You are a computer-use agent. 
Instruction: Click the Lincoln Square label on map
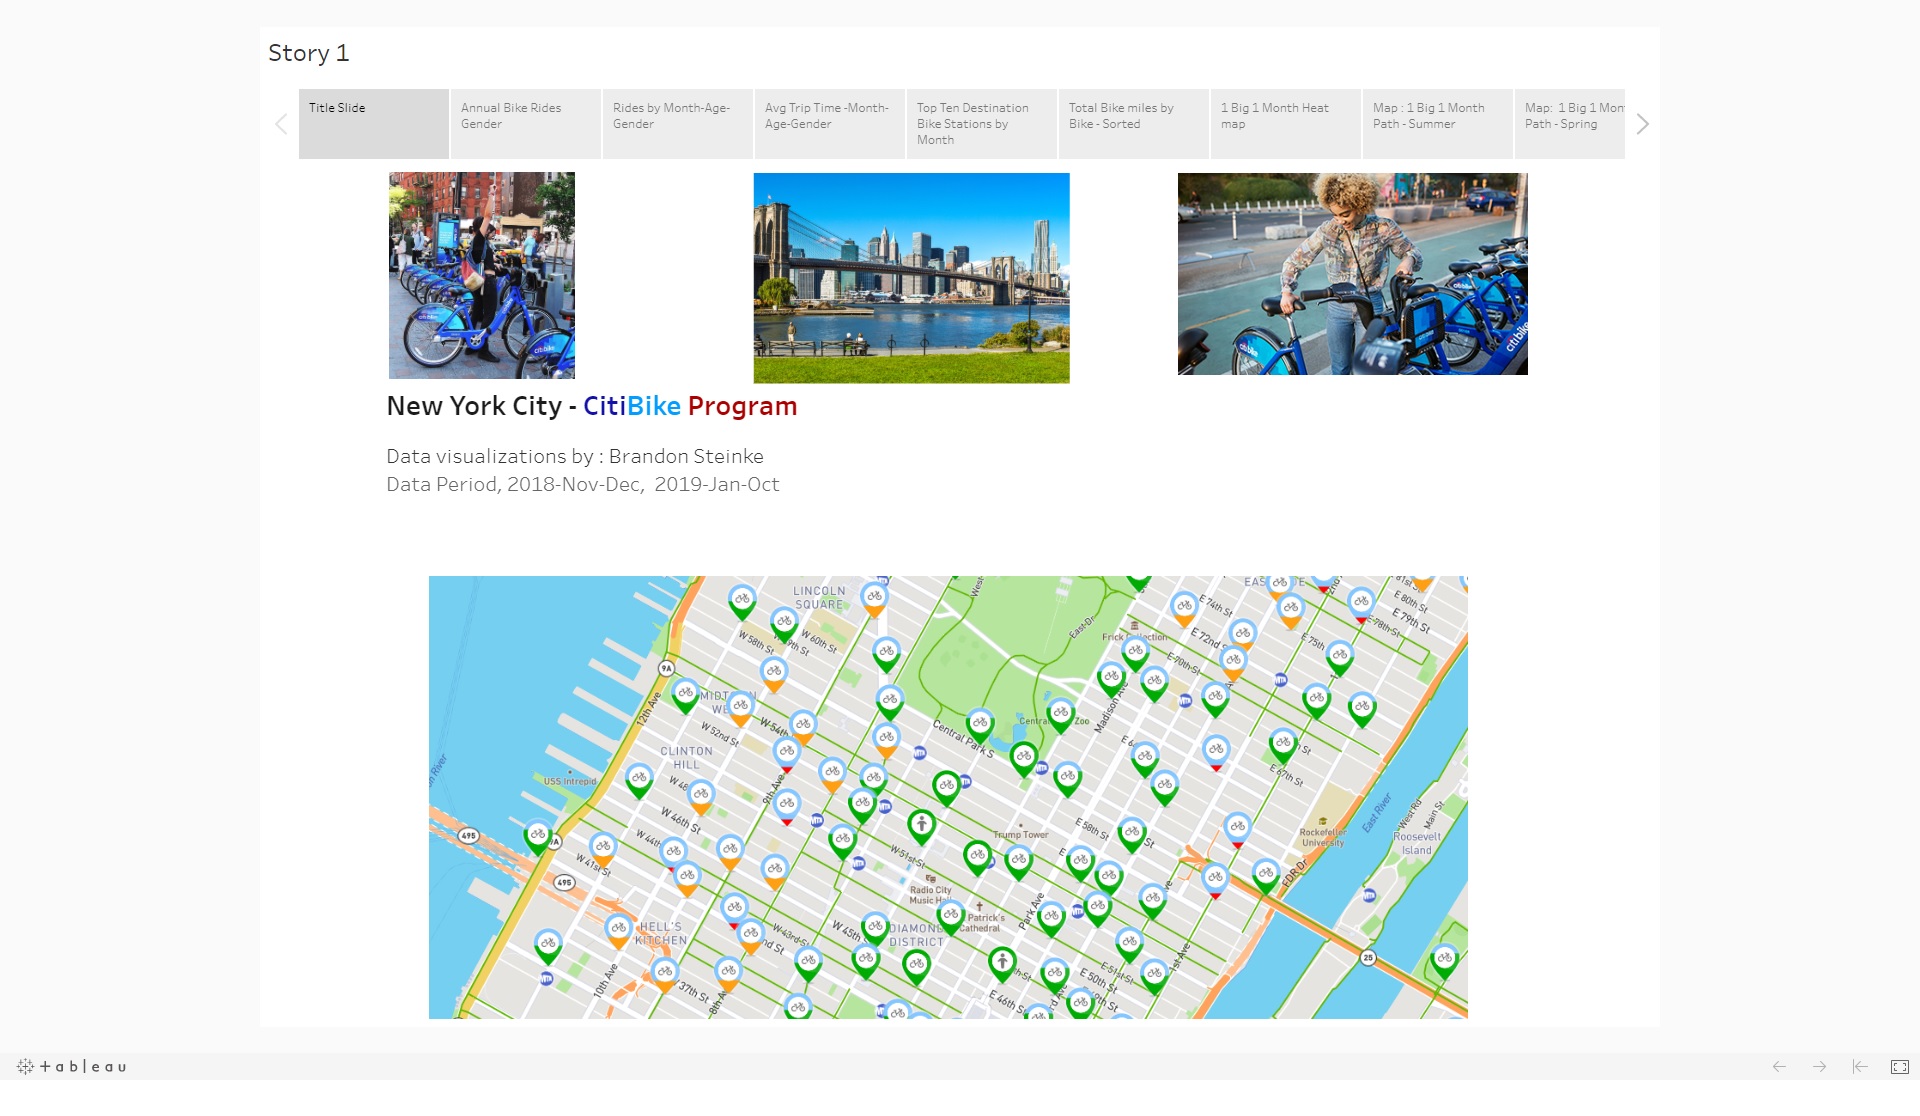click(819, 598)
